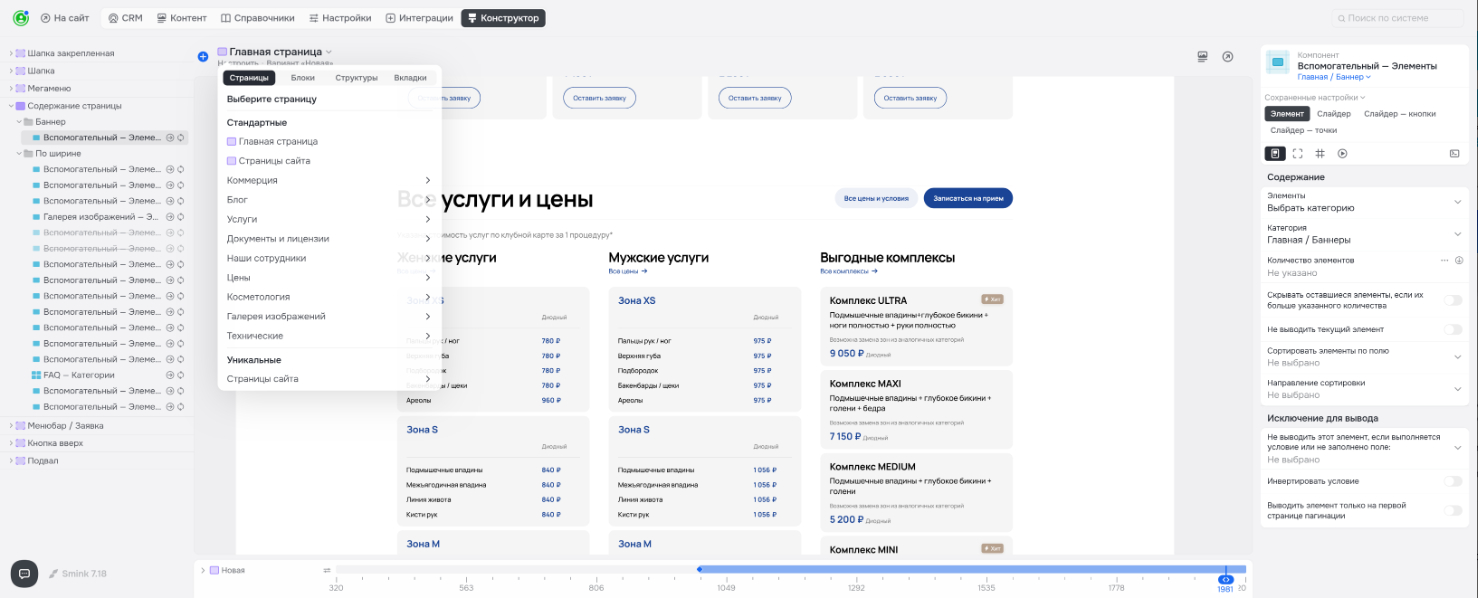Open the Категория Главная / Баннеры dropdown
The width and height of the screenshot is (1478, 598).
point(1364,234)
